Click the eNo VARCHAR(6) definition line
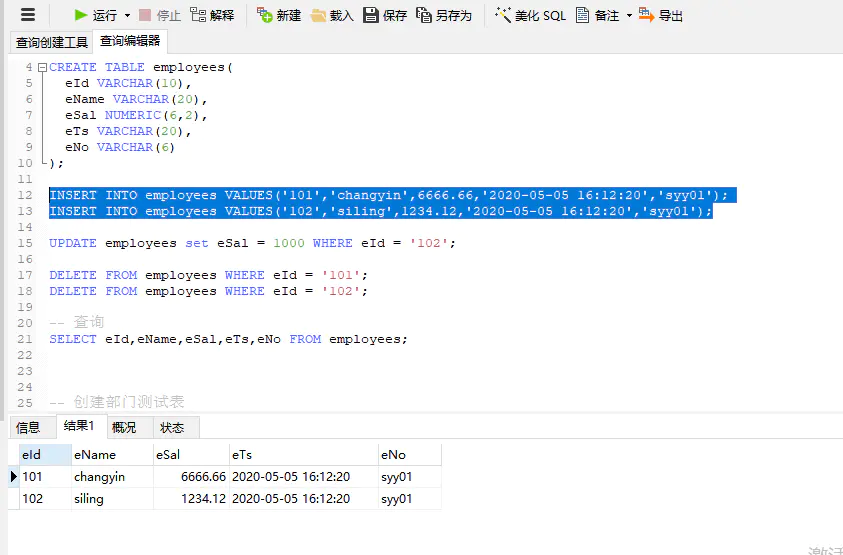The width and height of the screenshot is (843, 555). (120, 147)
